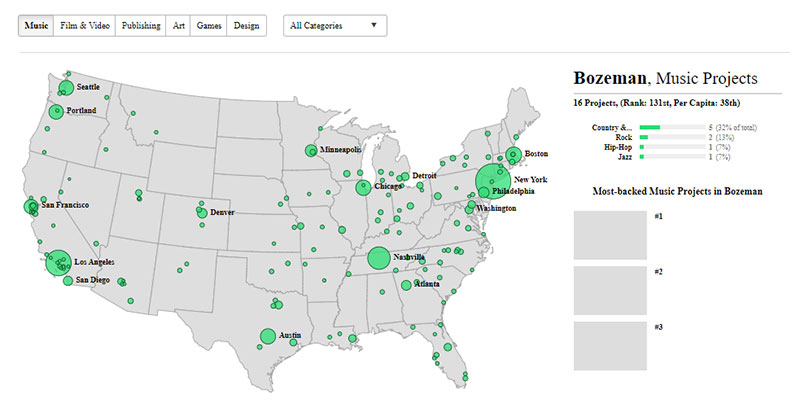Pick the Detroit city bubble

[x=405, y=177]
